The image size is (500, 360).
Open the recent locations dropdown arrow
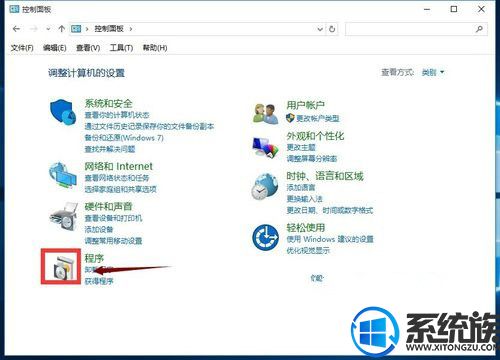[x=48, y=29]
